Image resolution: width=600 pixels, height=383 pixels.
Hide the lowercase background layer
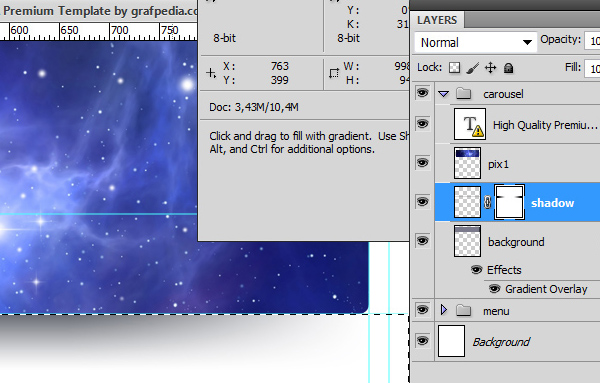point(422,241)
